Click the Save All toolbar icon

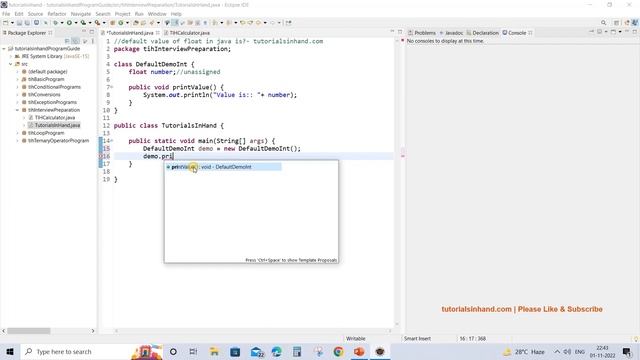(x=27, y=23)
